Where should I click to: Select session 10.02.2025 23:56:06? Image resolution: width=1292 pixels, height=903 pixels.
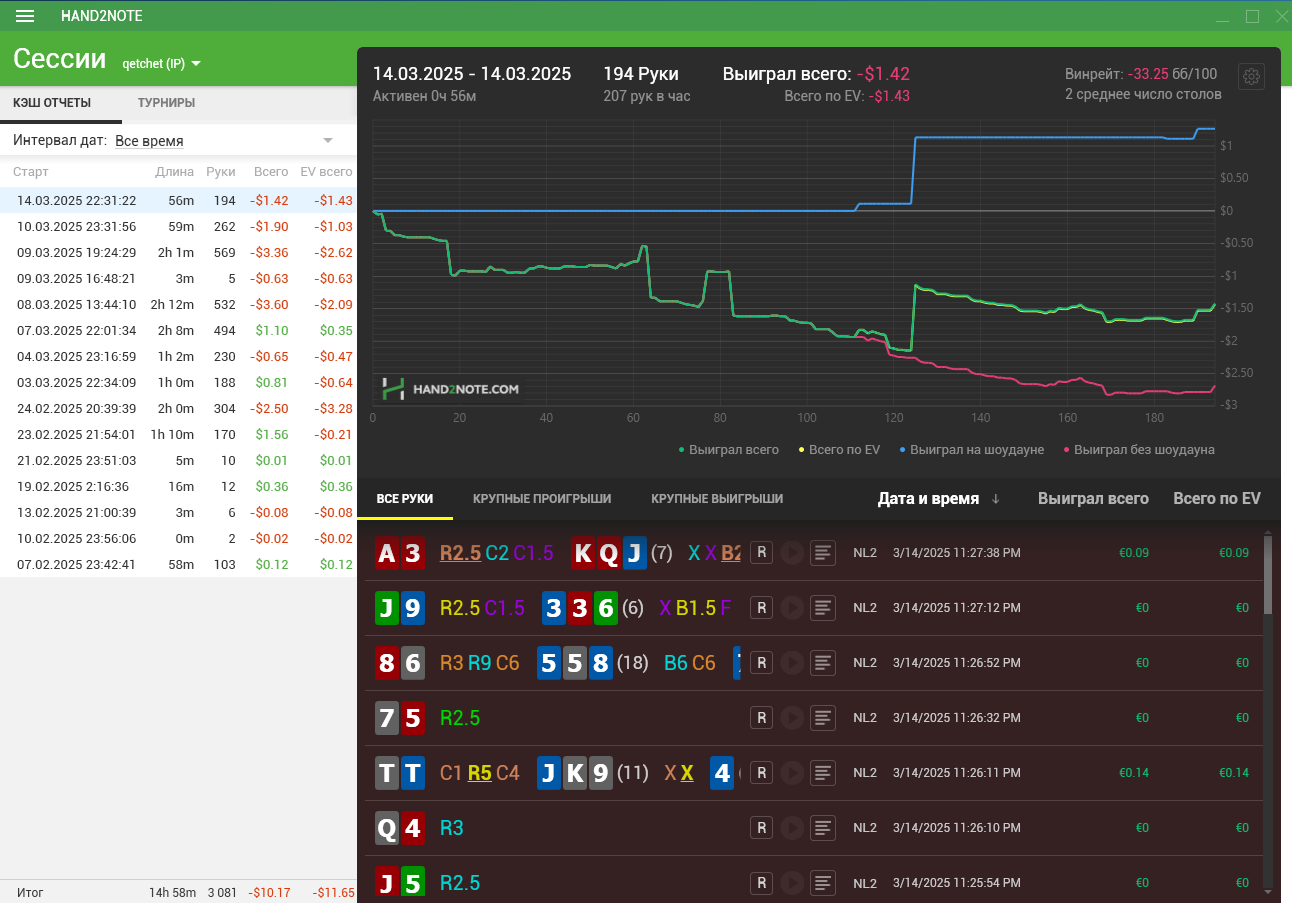(178, 538)
